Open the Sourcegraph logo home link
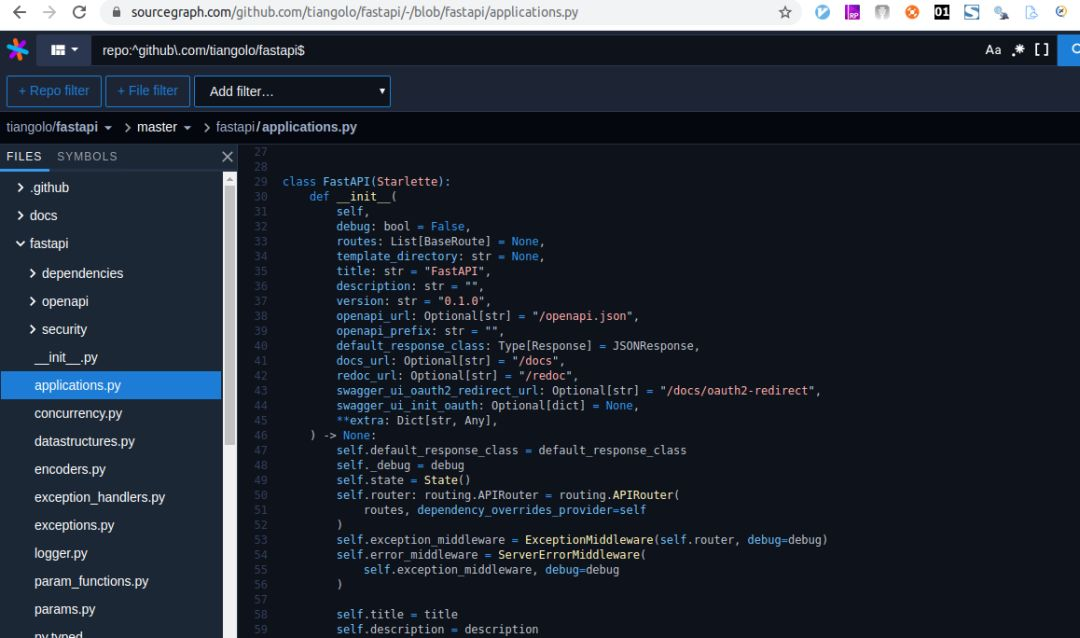Screen dimensions: 1080x638 [x=17, y=50]
